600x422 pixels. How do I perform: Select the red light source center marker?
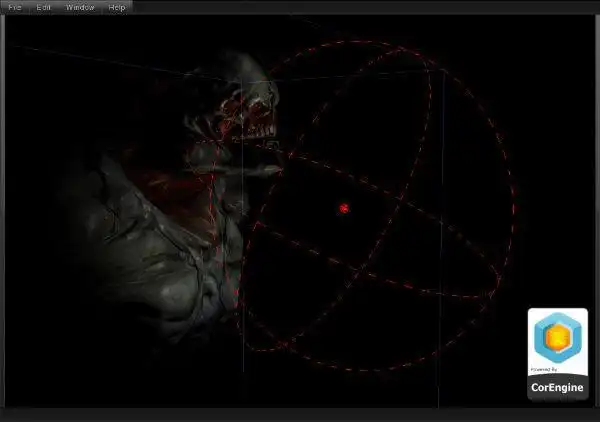pos(344,208)
